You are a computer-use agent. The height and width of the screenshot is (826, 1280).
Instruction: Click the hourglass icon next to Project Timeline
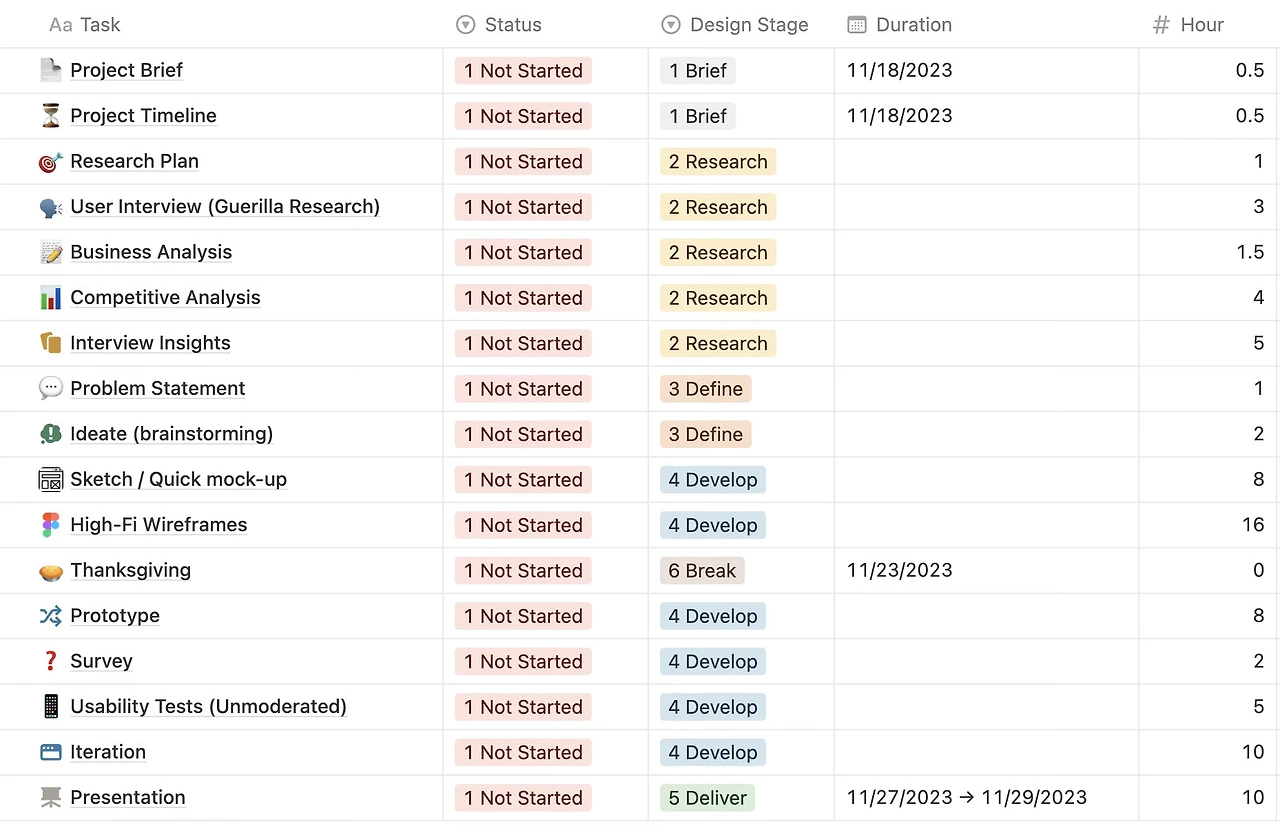pyautogui.click(x=50, y=116)
